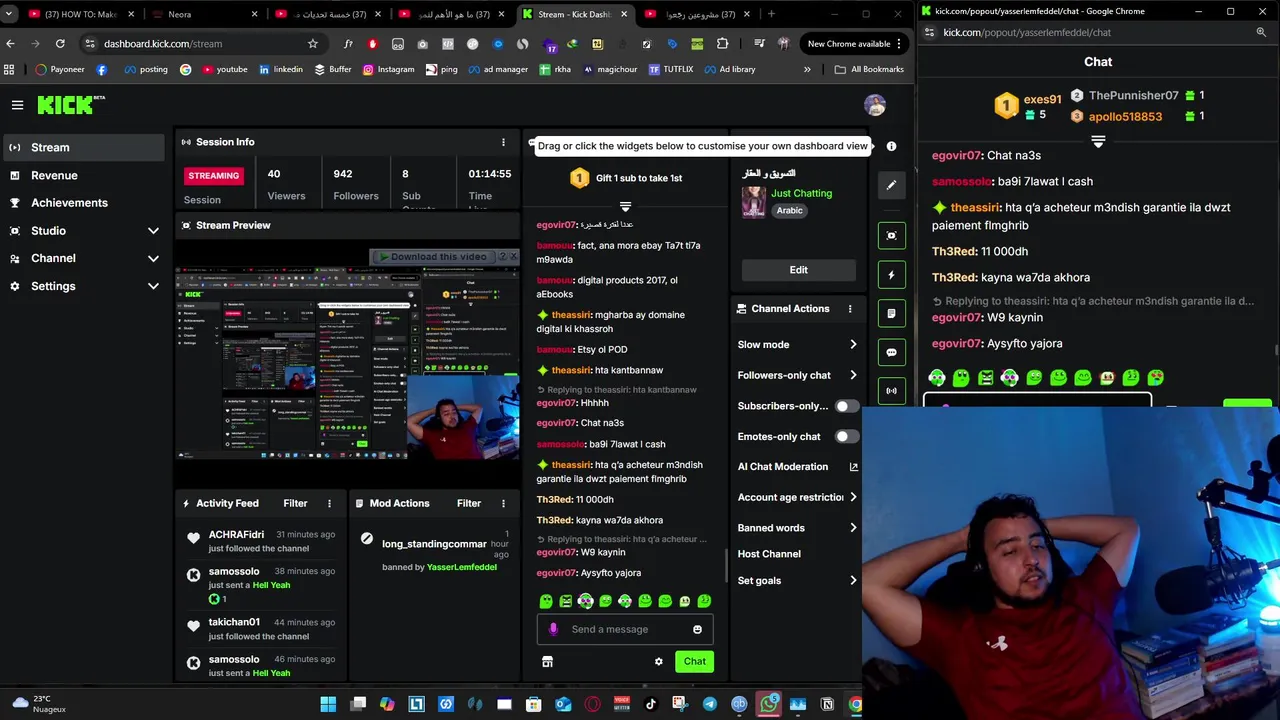Open TikTok from the taskbar

pyautogui.click(x=650, y=704)
